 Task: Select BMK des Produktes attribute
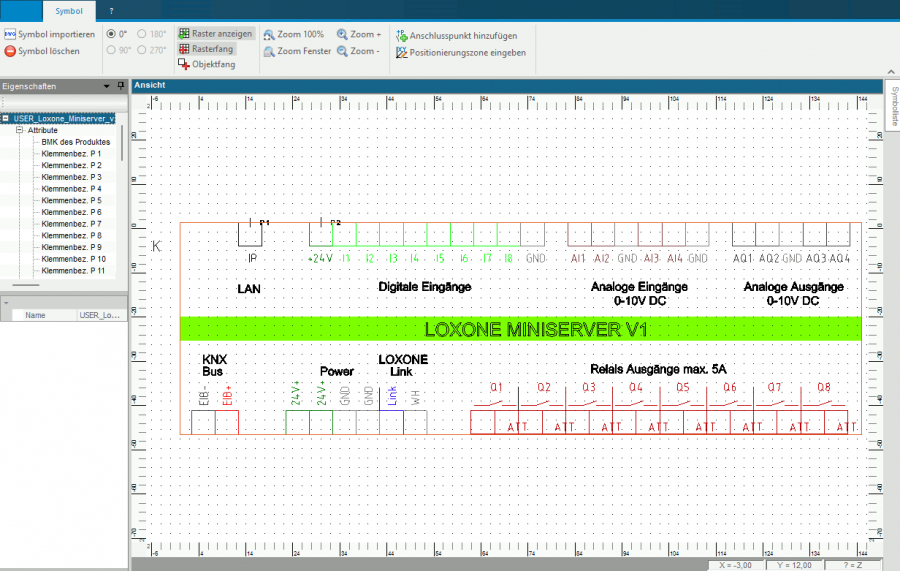(x=76, y=142)
